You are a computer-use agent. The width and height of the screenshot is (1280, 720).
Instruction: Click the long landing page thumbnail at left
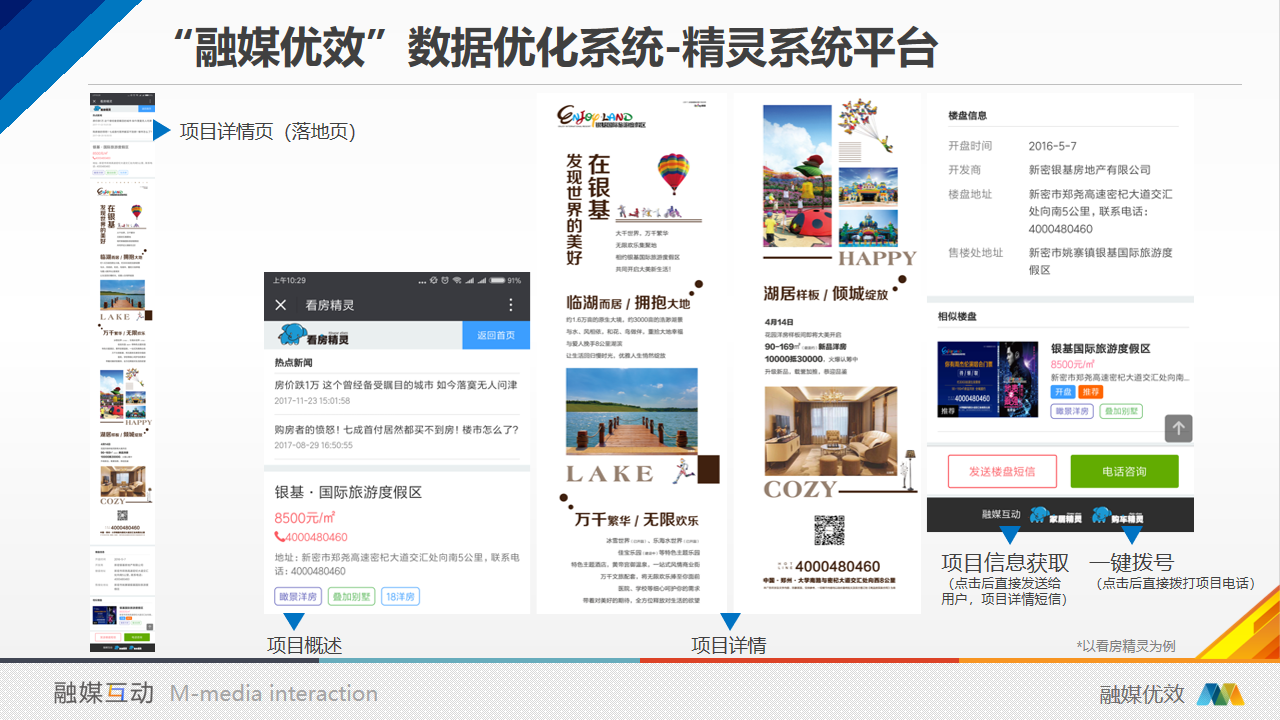pyautogui.click(x=122, y=372)
